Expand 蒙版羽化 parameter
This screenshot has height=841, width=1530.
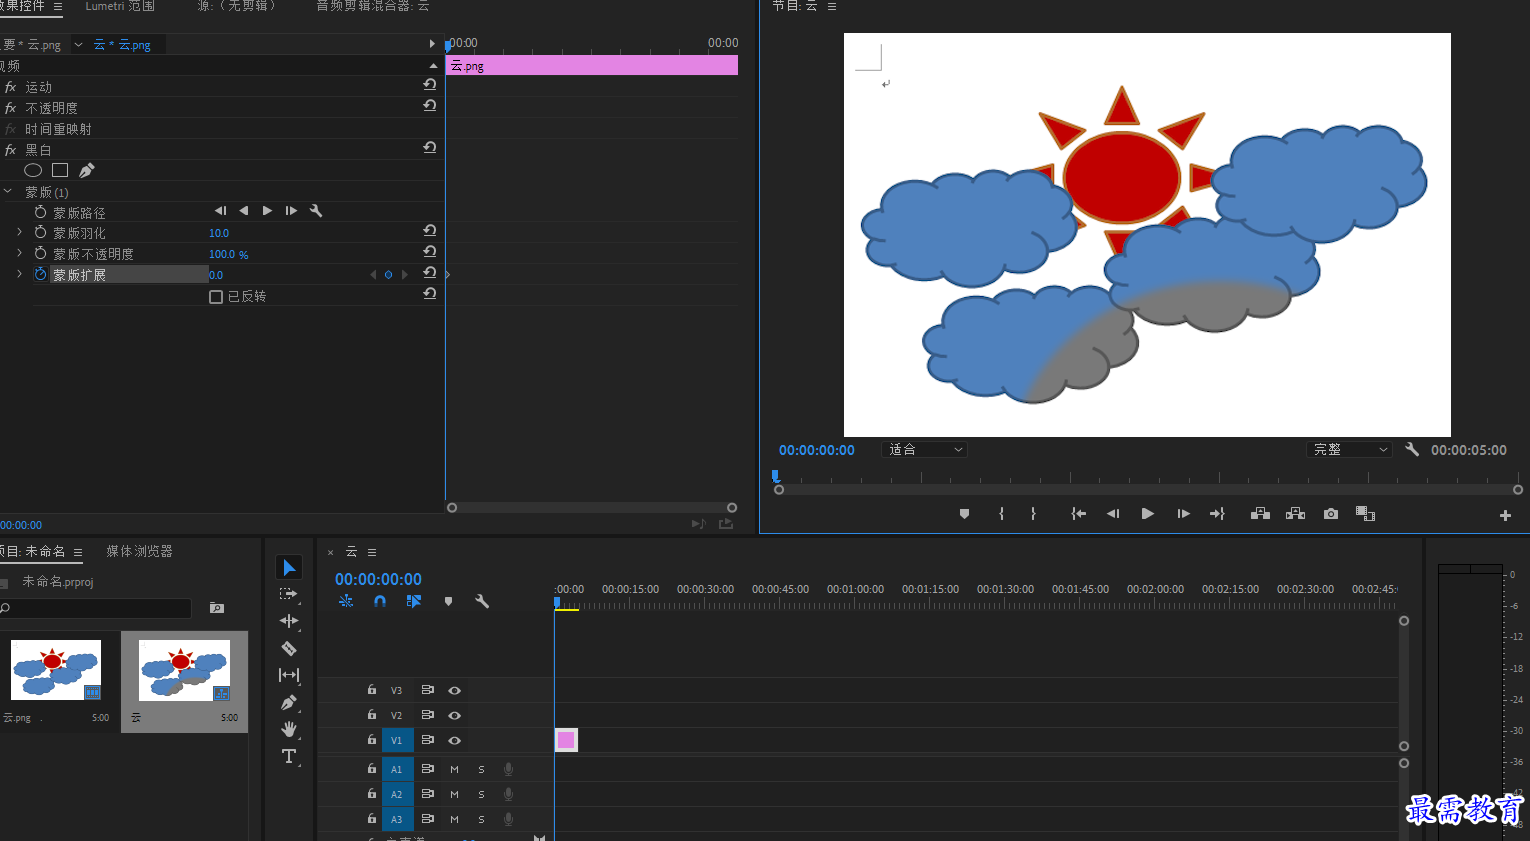pos(19,232)
